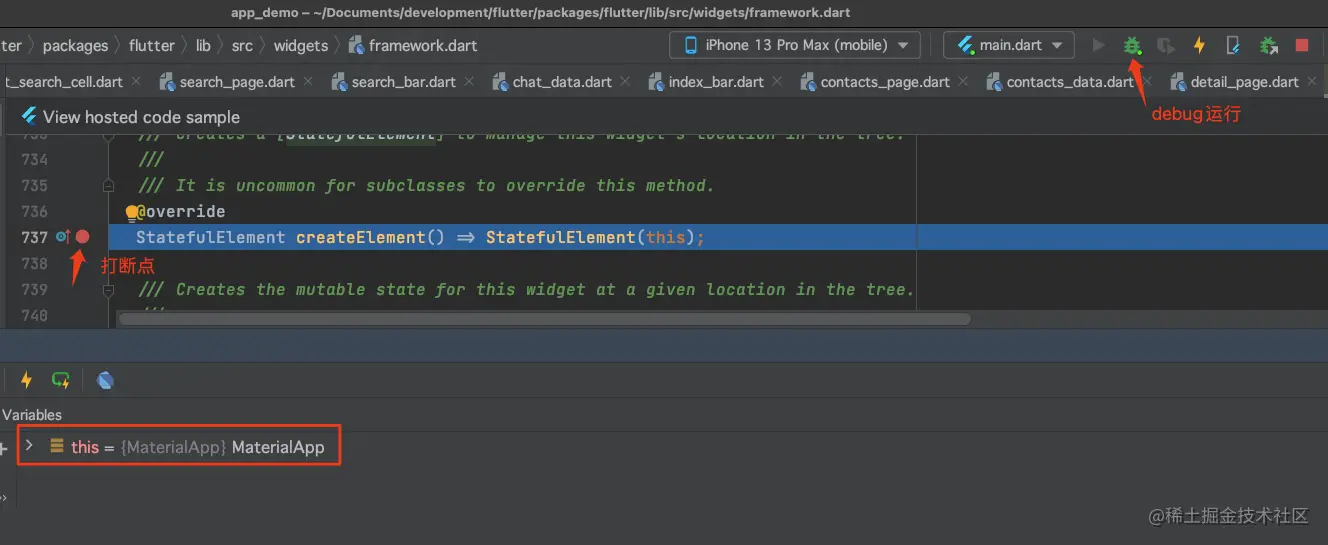Switch to the detail_page.dart tab
This screenshot has height=545, width=1328.
pos(1245,82)
